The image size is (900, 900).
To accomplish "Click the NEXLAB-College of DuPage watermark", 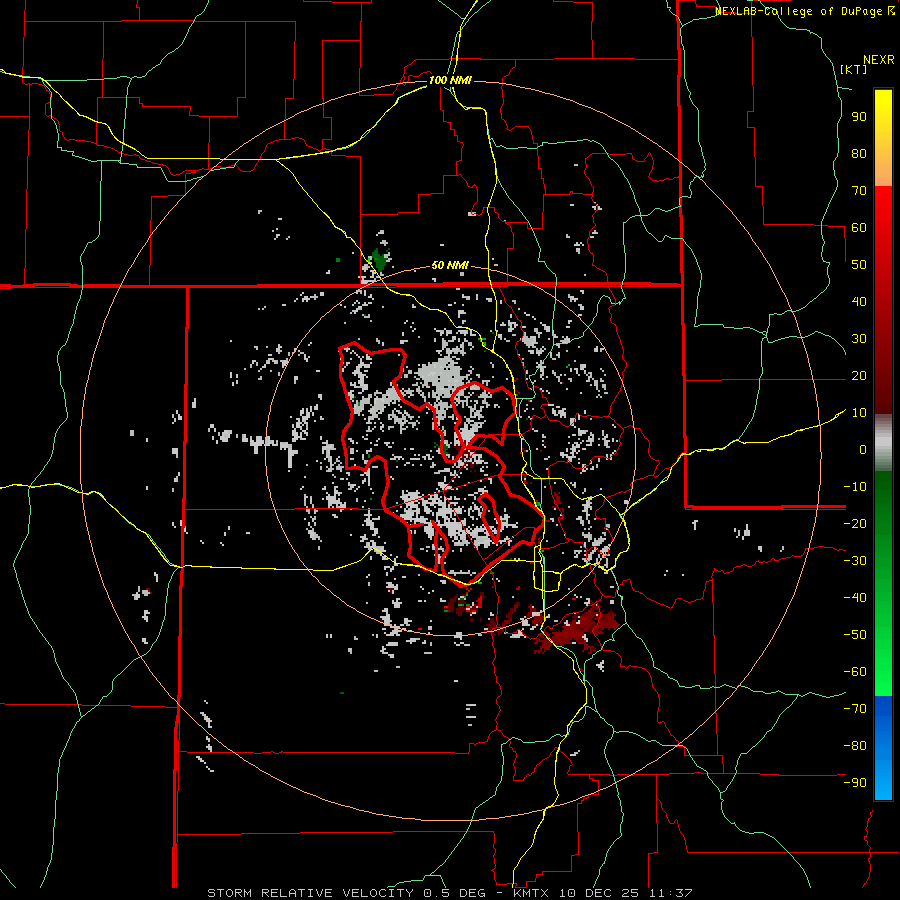I will tap(798, 11).
